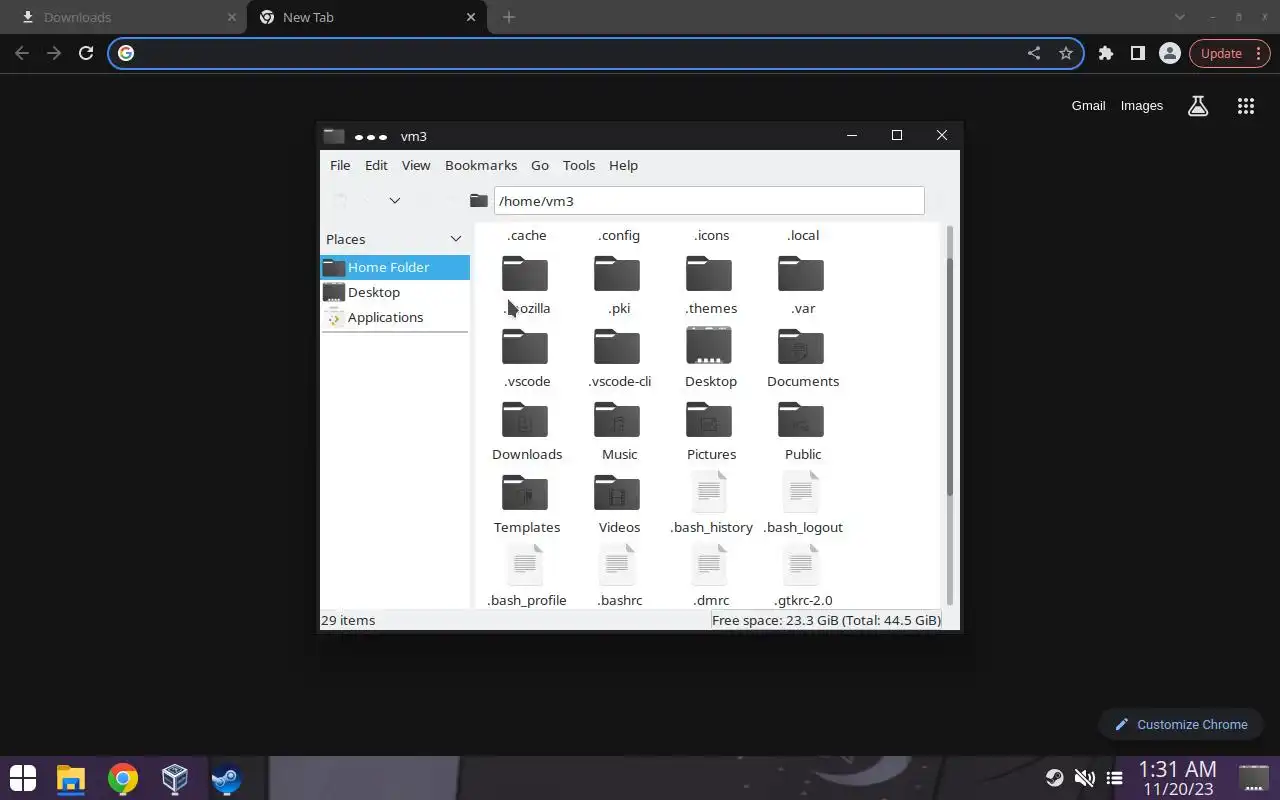The image size is (1280, 800).
Task: Open the Bookmarks menu
Action: (481, 165)
